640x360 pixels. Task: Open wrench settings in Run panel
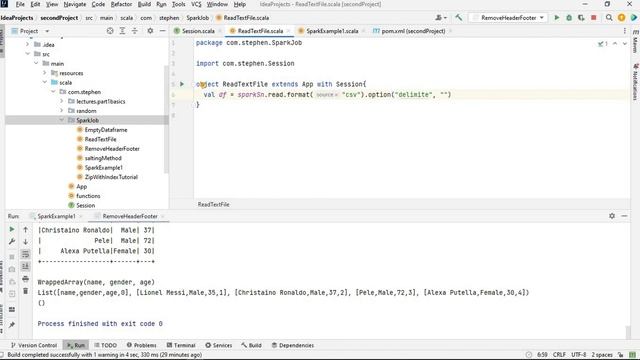click(x=12, y=241)
